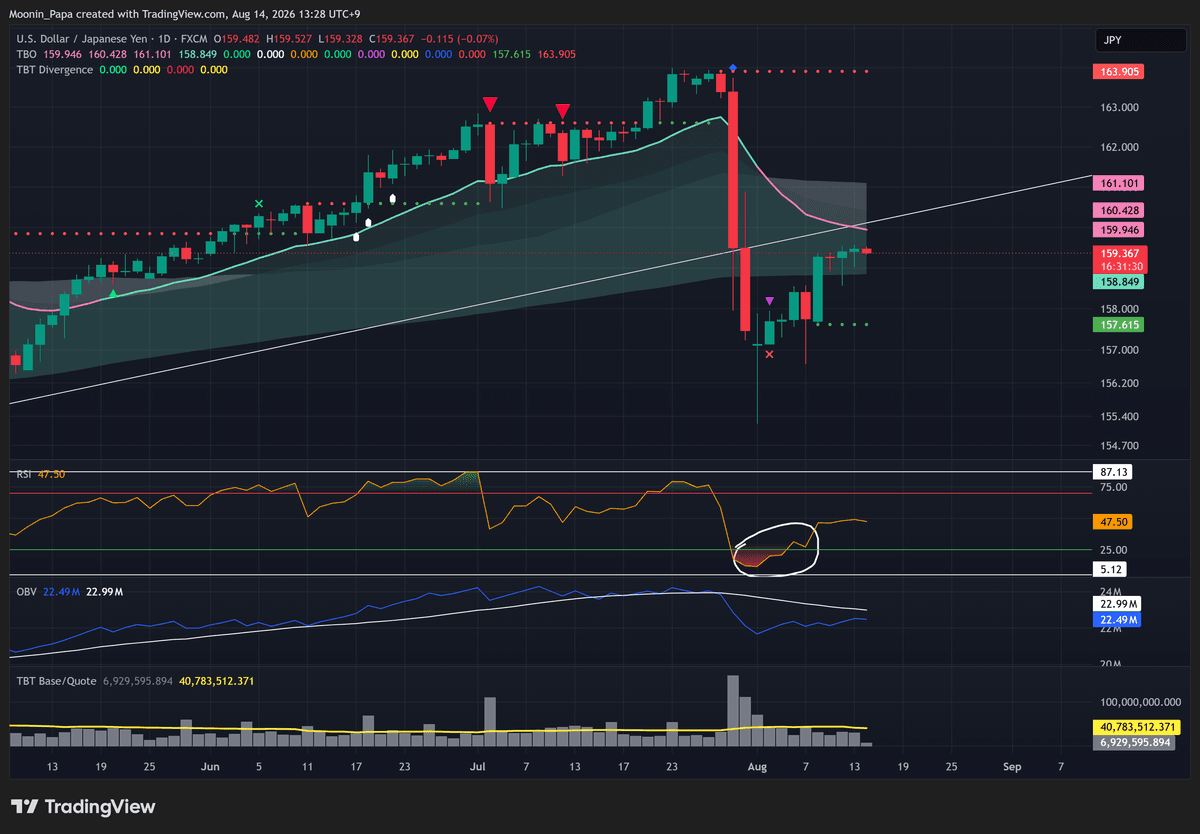Click the Sep label on time axis

[1011, 767]
